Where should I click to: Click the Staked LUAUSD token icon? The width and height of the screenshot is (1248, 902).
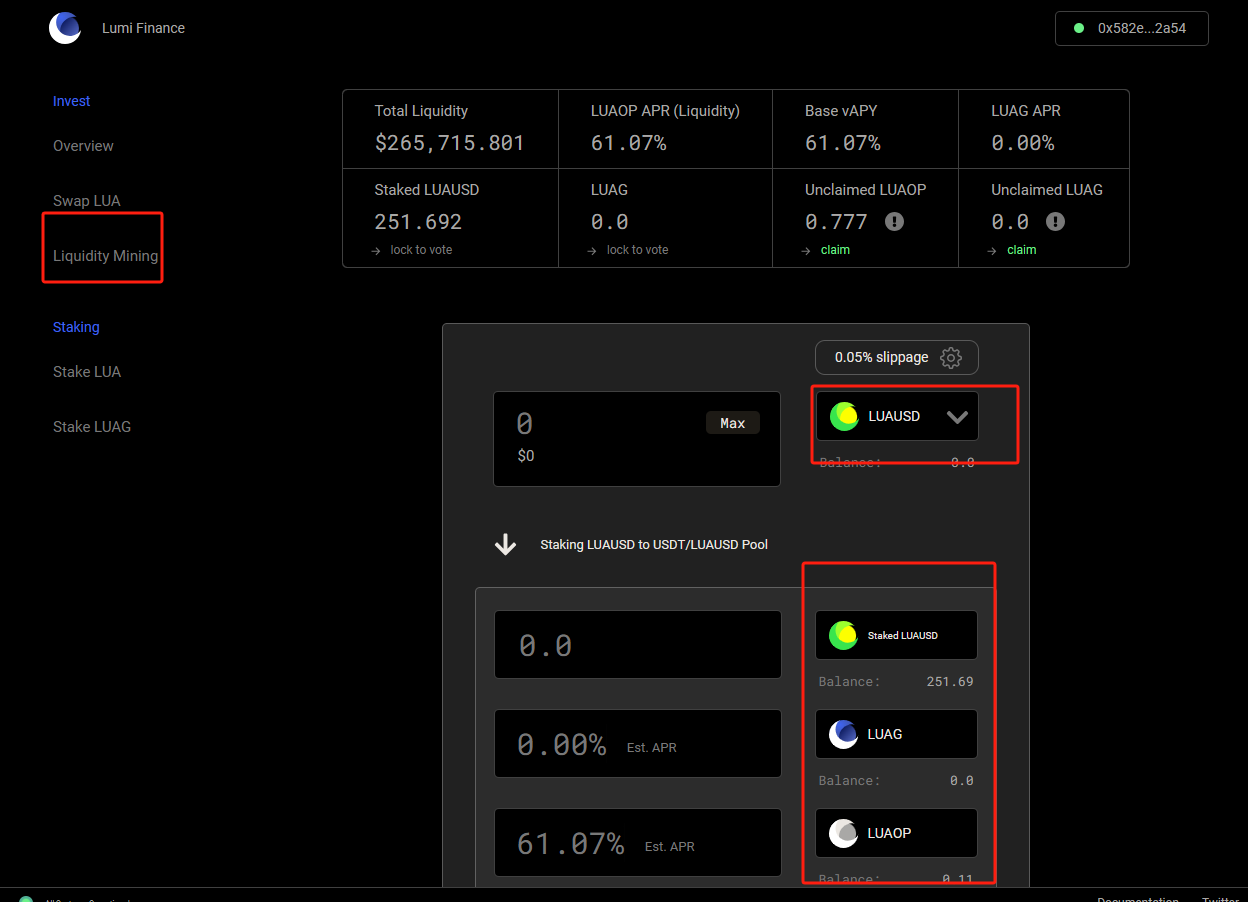click(x=843, y=635)
